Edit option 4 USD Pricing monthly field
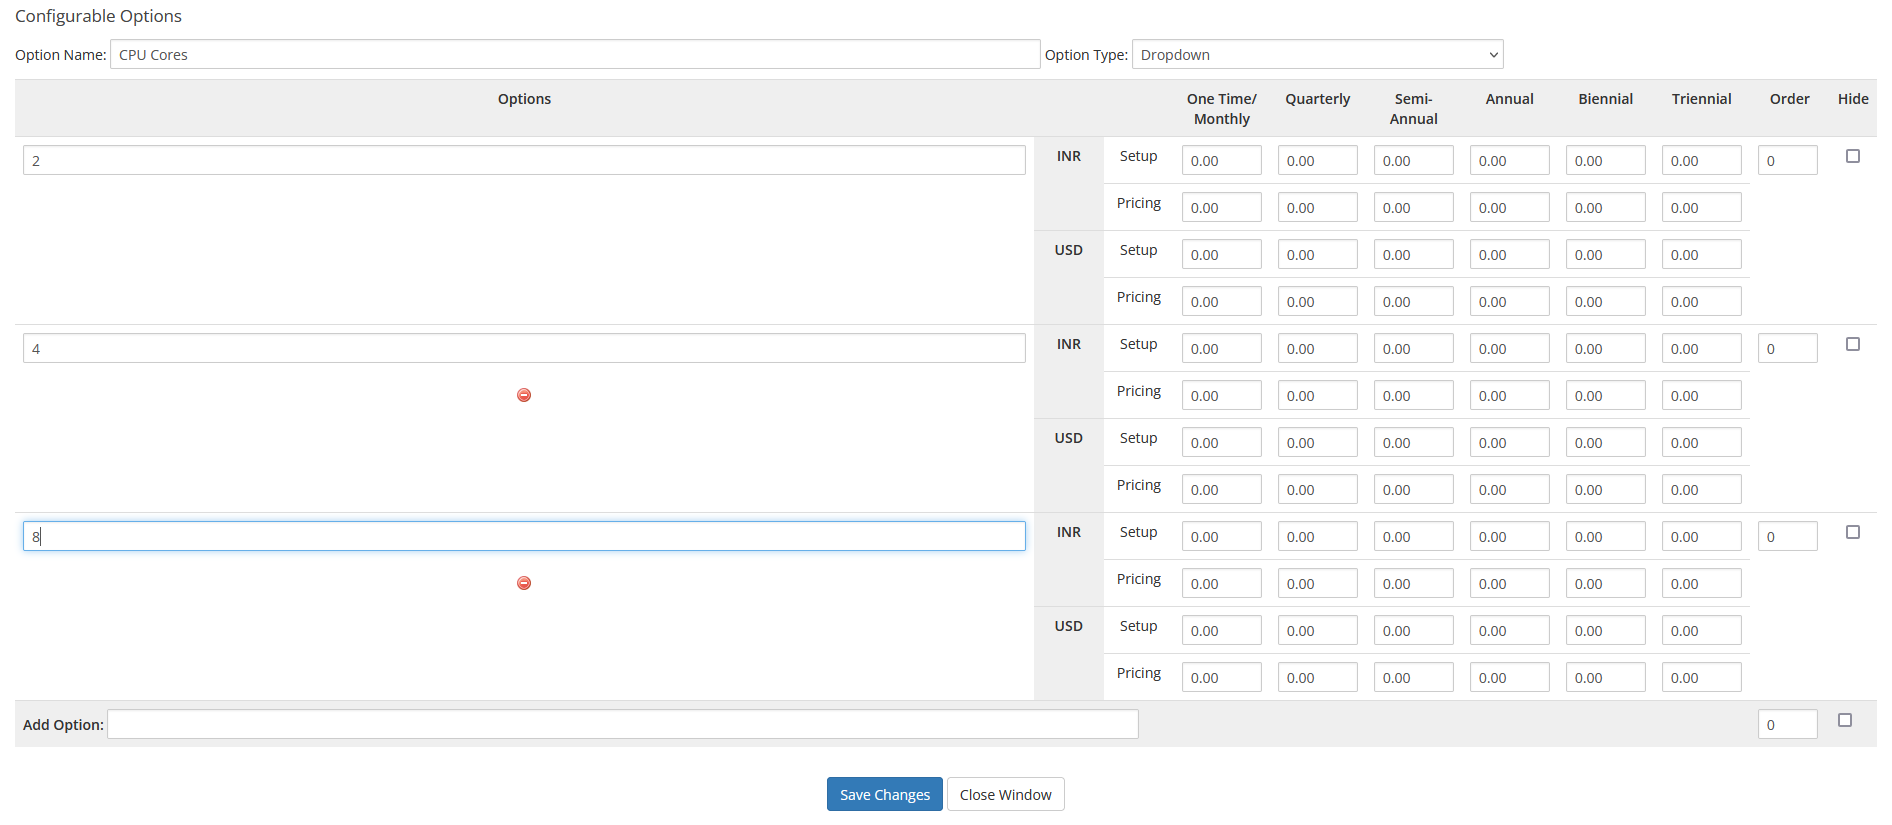 1222,489
